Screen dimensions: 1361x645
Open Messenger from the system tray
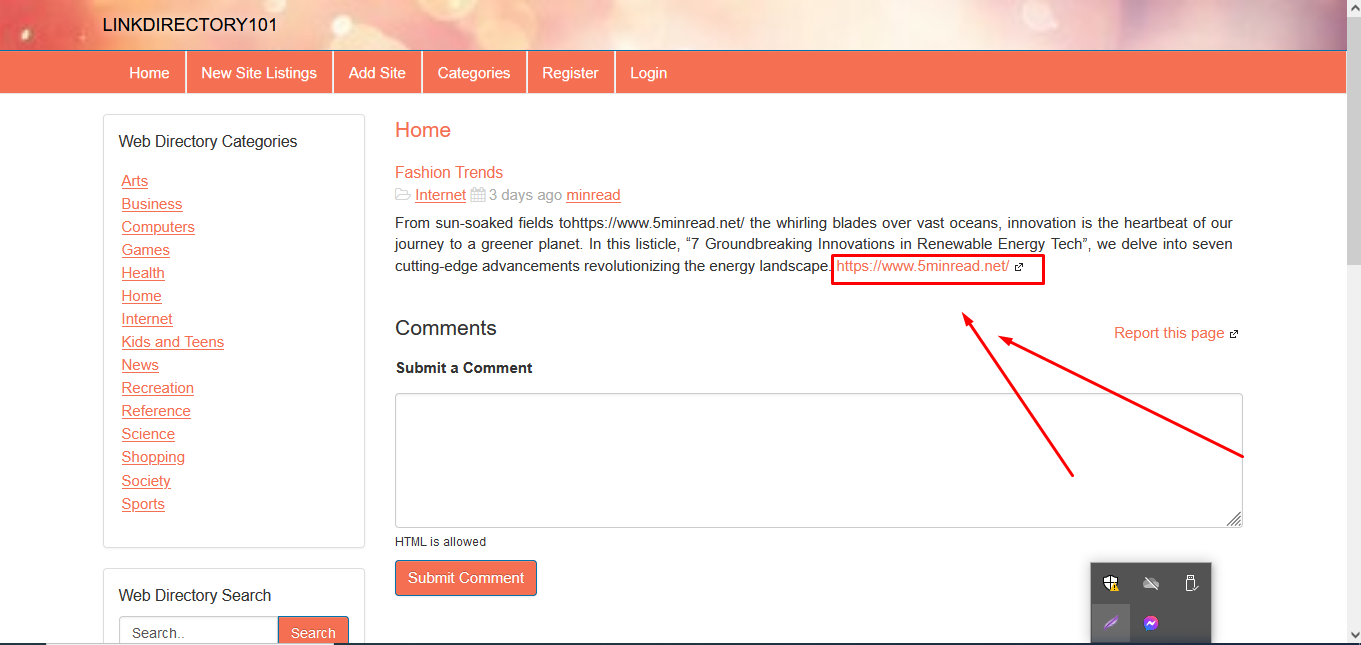1151,623
